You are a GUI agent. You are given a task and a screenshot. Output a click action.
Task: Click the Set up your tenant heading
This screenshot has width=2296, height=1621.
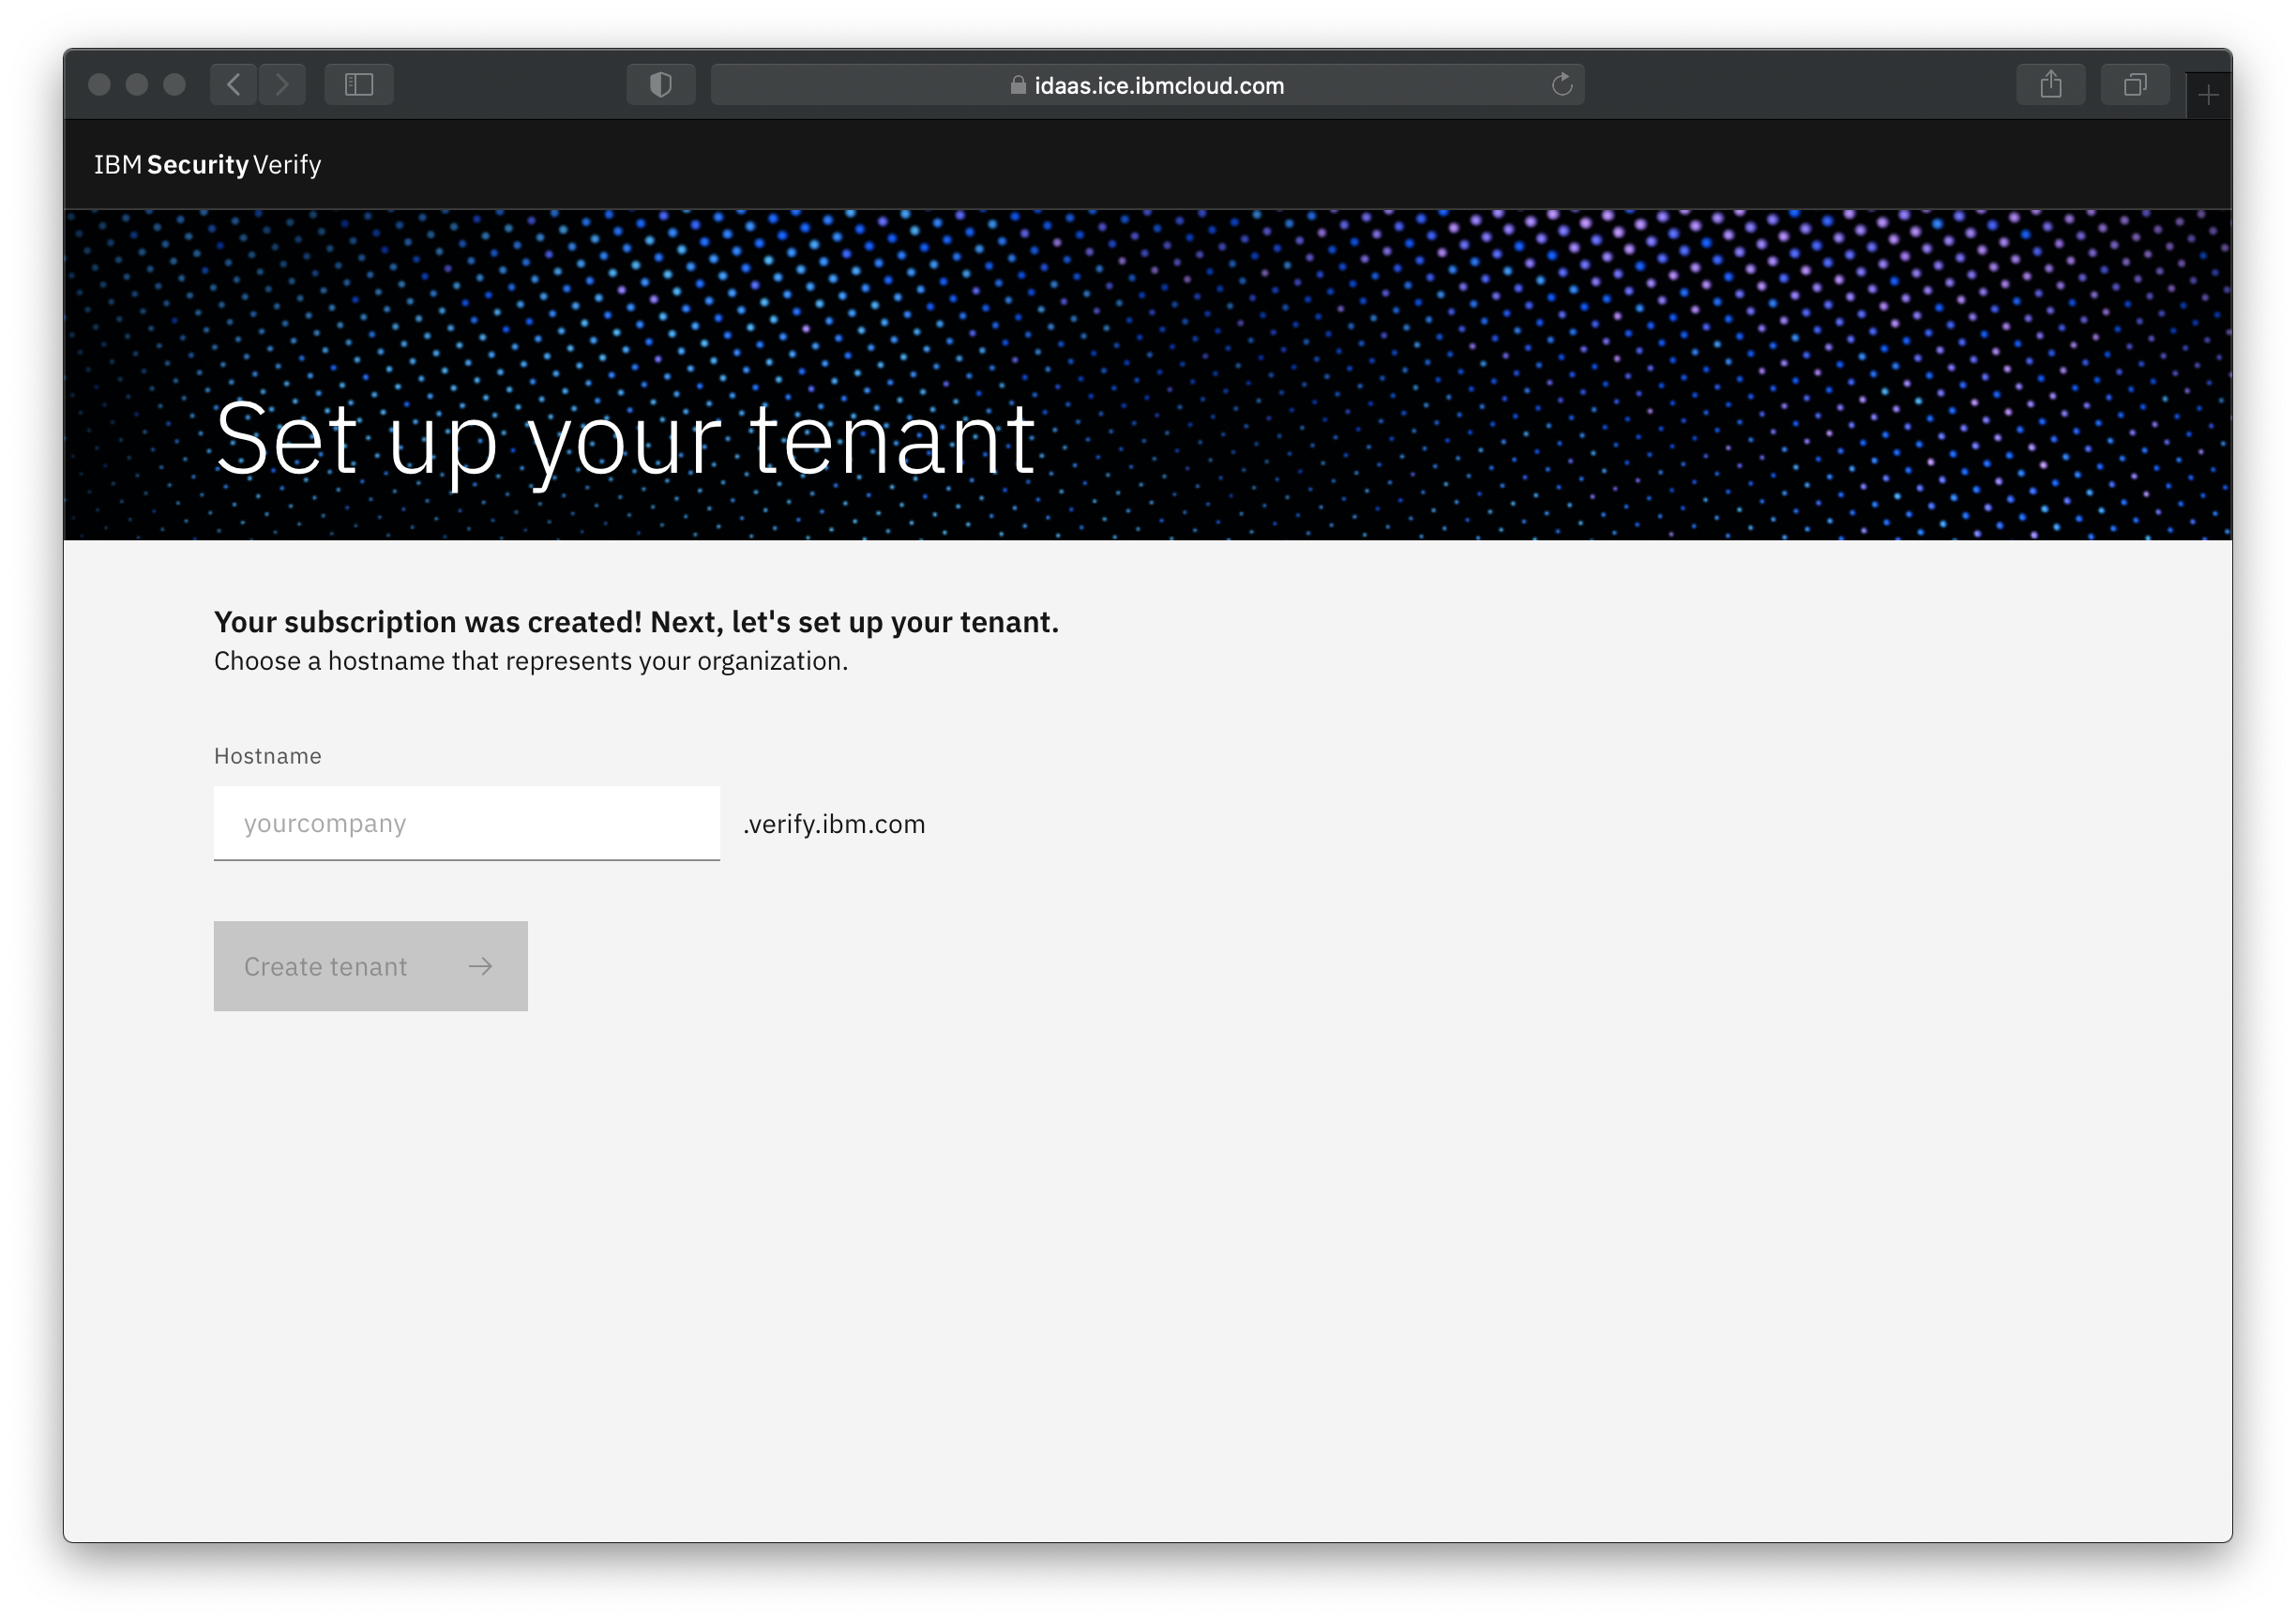[625, 438]
